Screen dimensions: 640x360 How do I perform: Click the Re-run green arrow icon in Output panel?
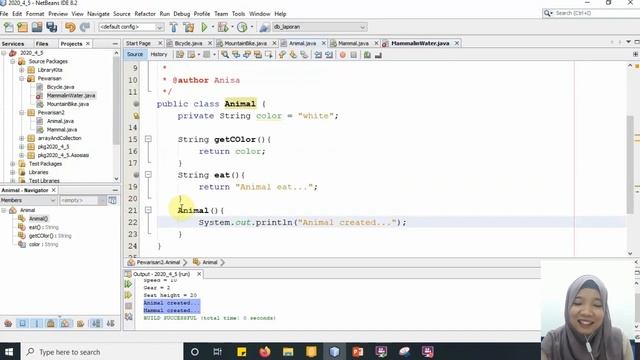(129, 284)
